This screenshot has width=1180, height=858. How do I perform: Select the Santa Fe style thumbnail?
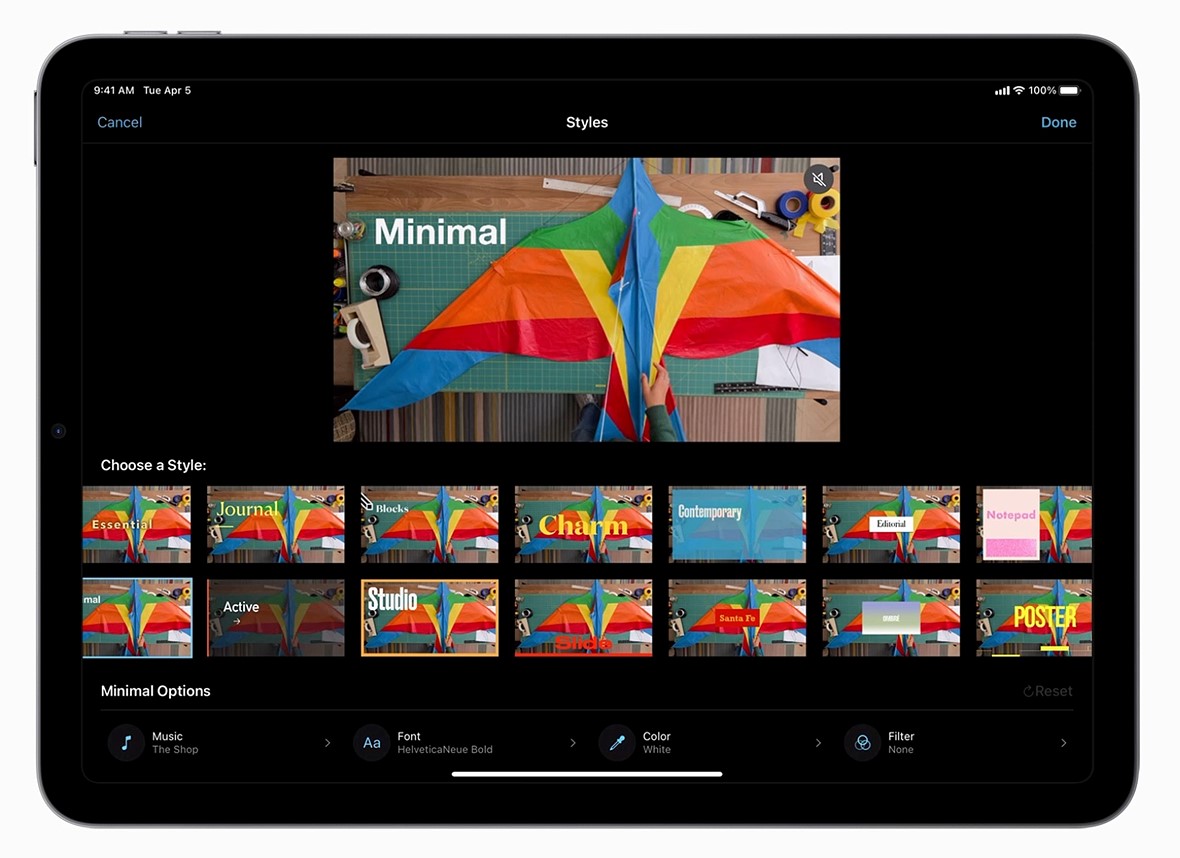click(x=737, y=617)
